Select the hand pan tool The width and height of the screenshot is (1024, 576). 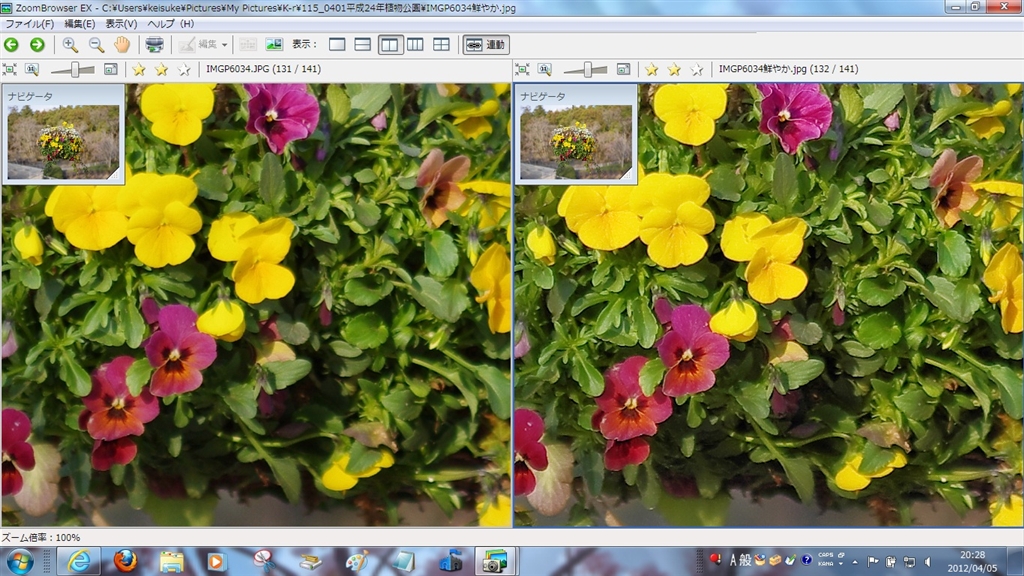pos(122,44)
